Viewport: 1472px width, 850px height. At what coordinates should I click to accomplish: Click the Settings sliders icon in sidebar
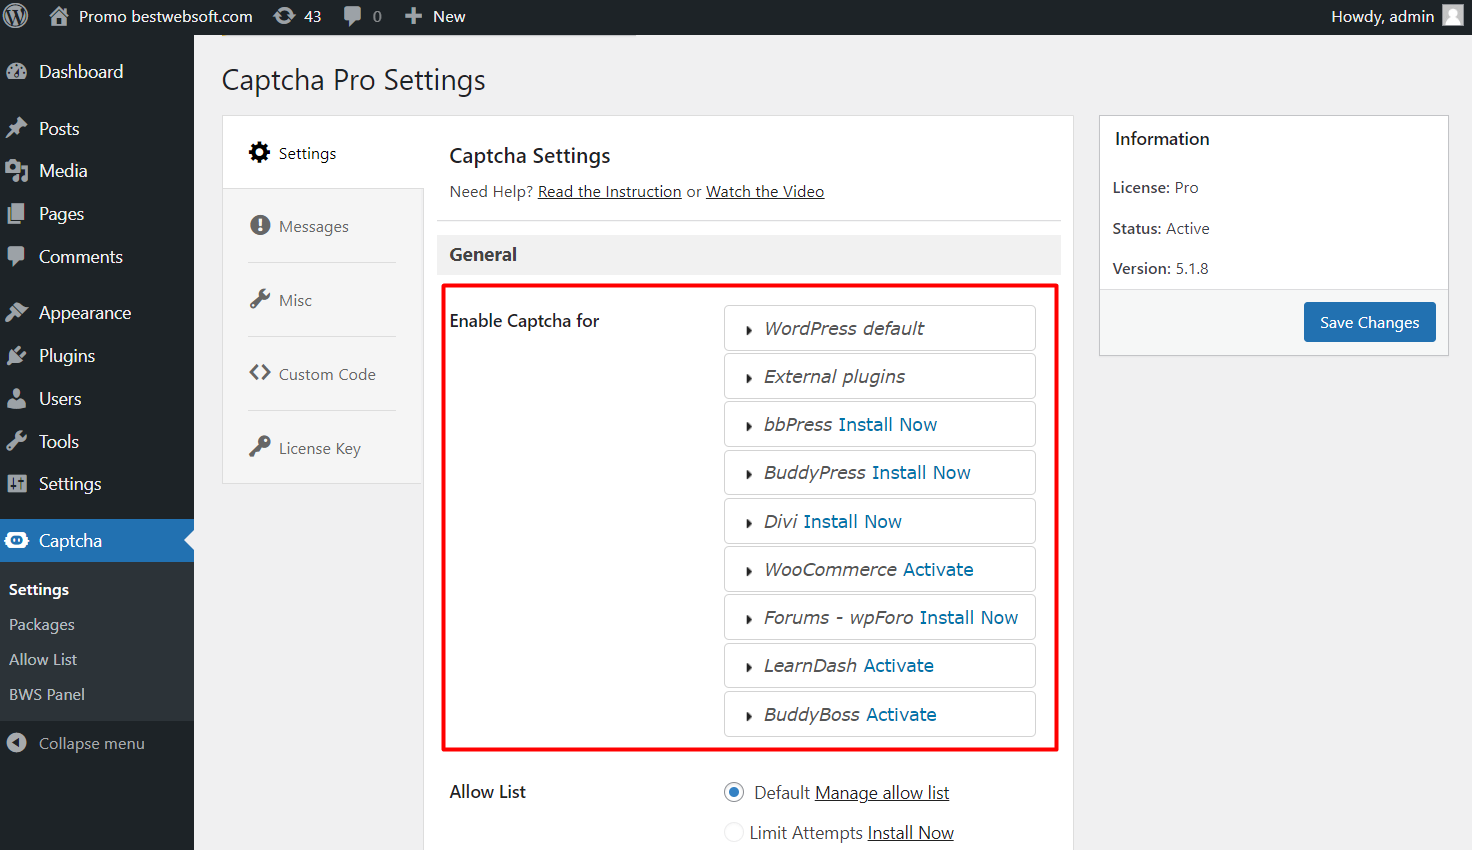point(17,484)
